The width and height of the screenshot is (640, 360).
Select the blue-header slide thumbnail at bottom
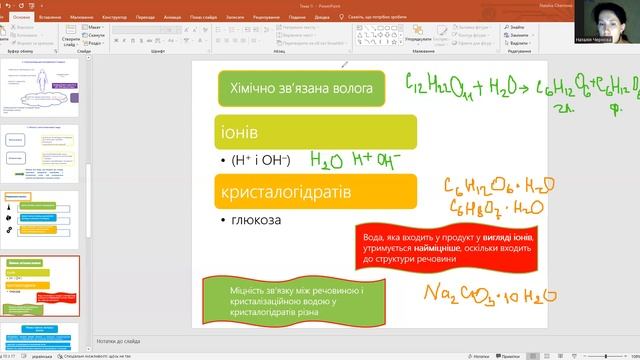(x=40, y=337)
